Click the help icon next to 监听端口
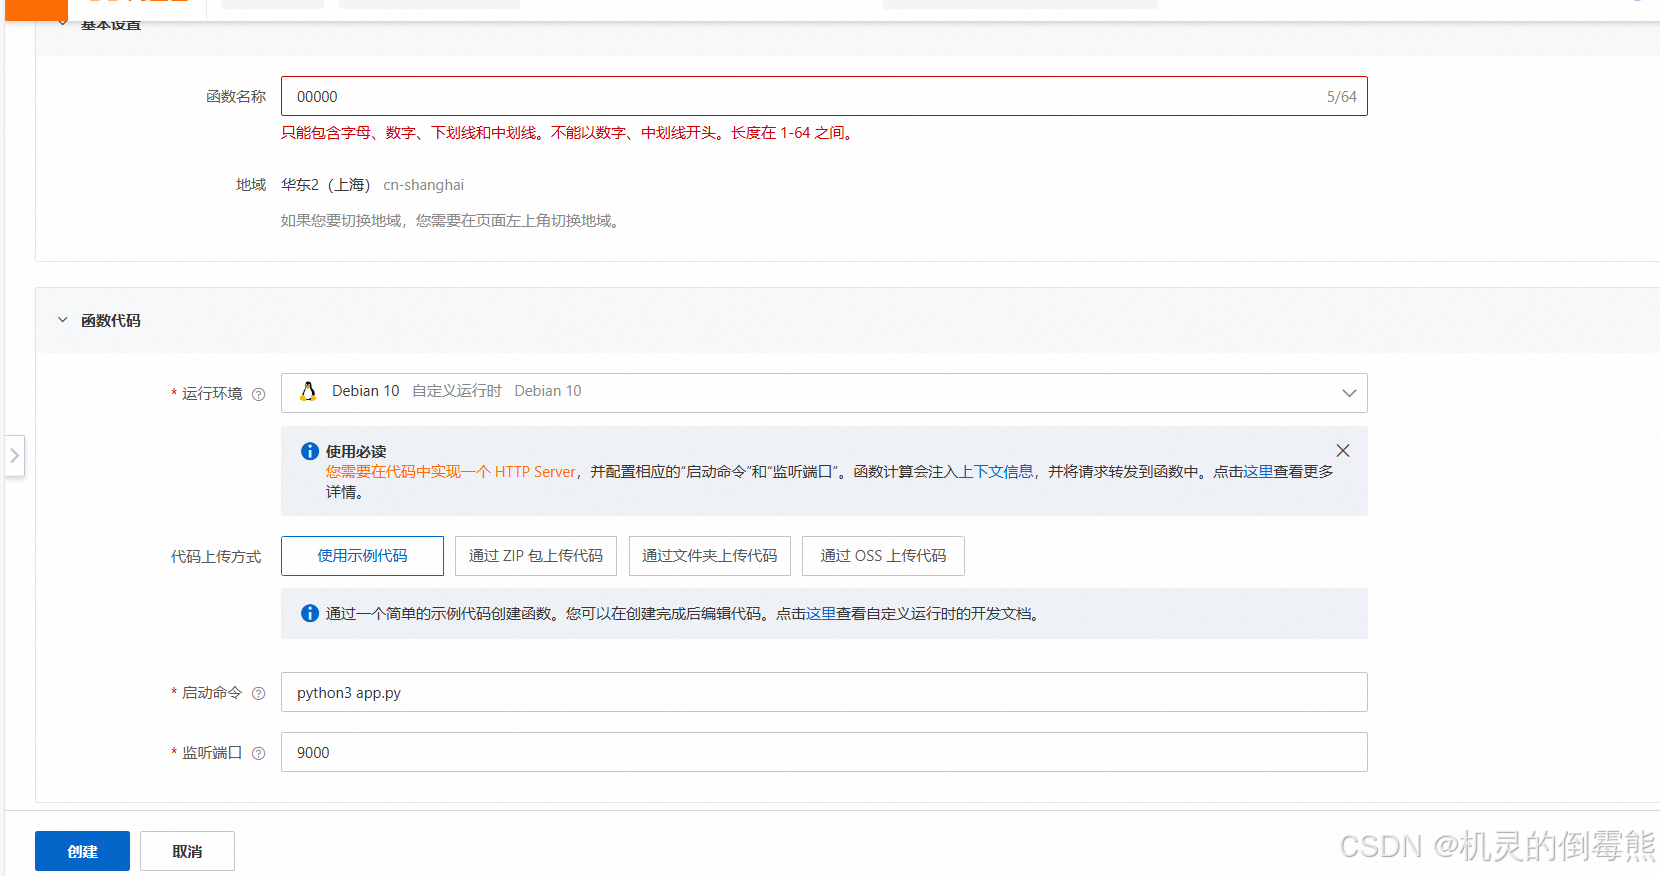The width and height of the screenshot is (1660, 876). 259,753
